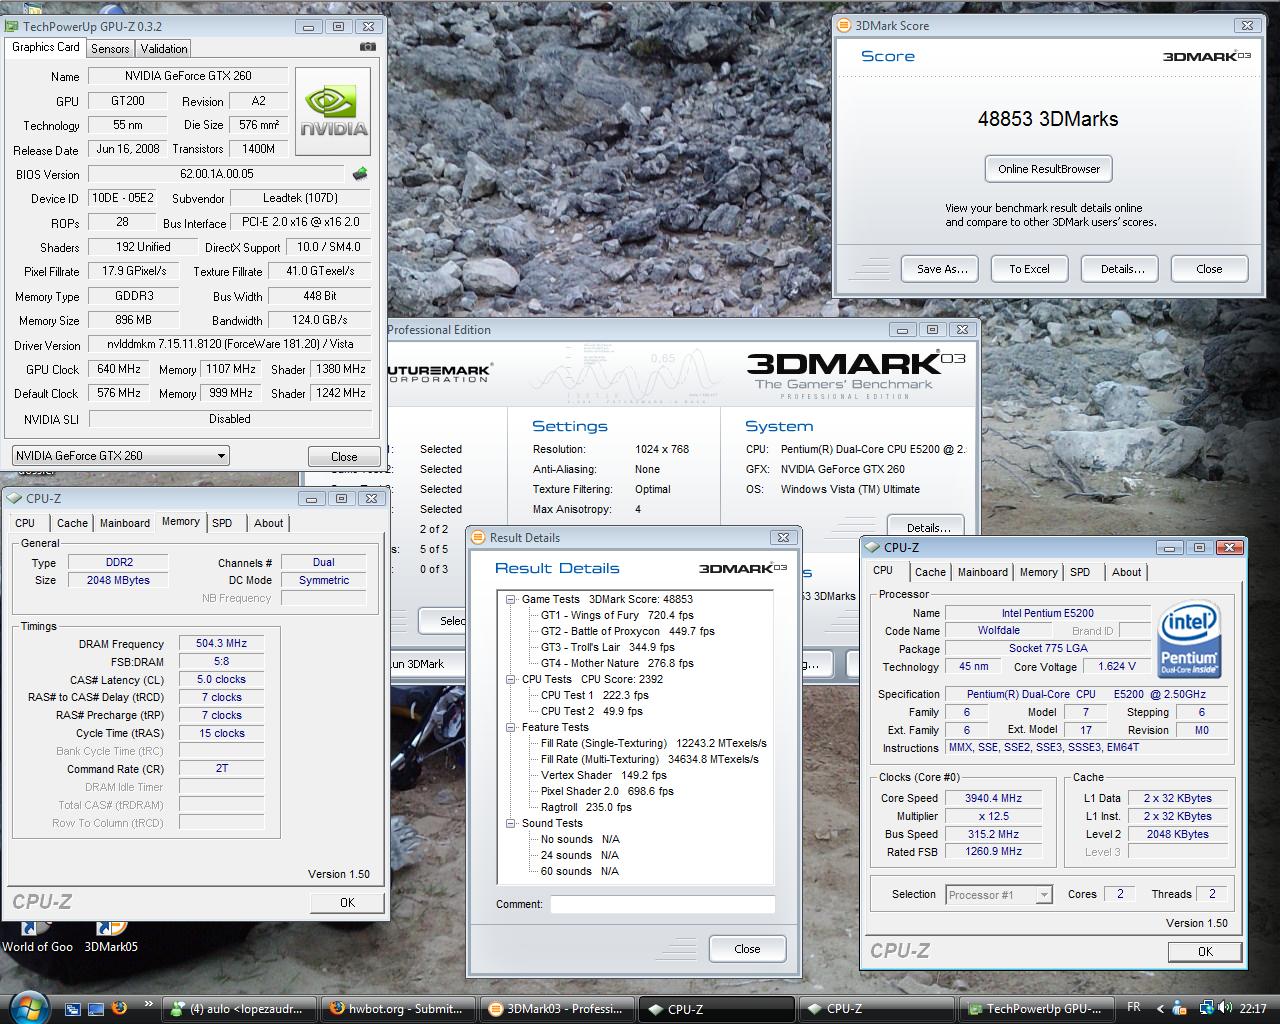The image size is (1280, 1024).
Task: Select Ragtroll result row
Action: pos(586,807)
